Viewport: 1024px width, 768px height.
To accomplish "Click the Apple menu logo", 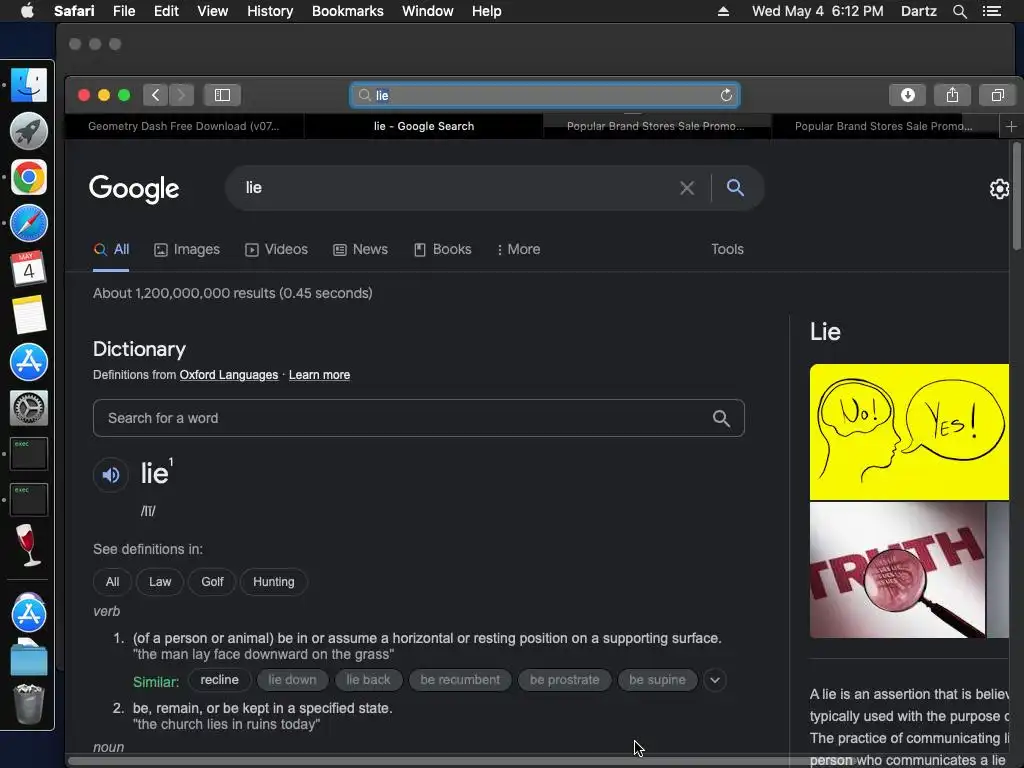I will click(27, 11).
